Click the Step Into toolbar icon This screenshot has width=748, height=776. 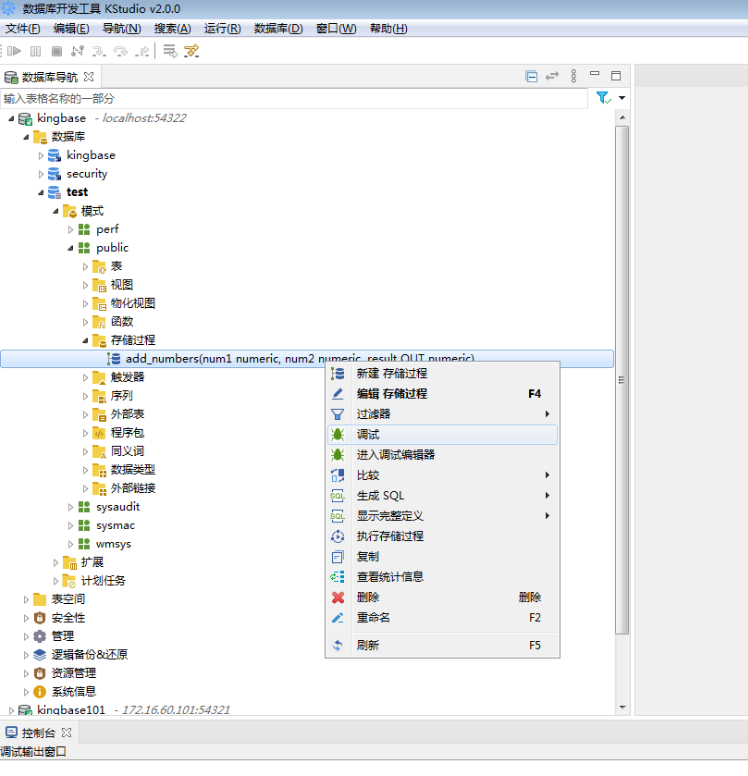pos(99,50)
